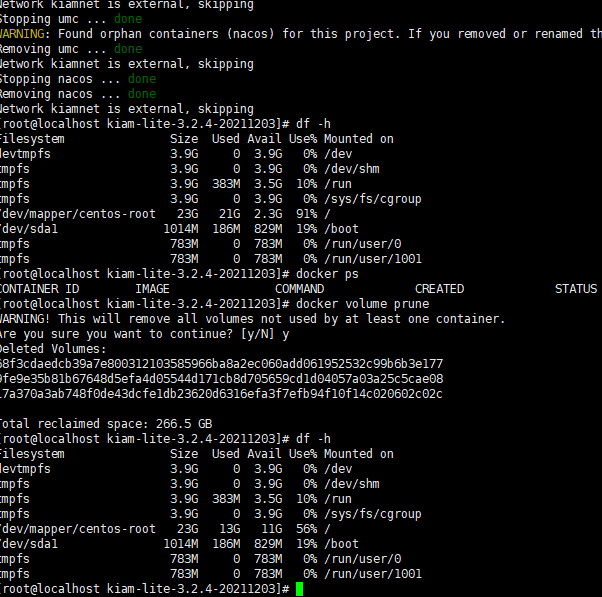
Task: Click the '91%' usage value
Action: [306, 214]
